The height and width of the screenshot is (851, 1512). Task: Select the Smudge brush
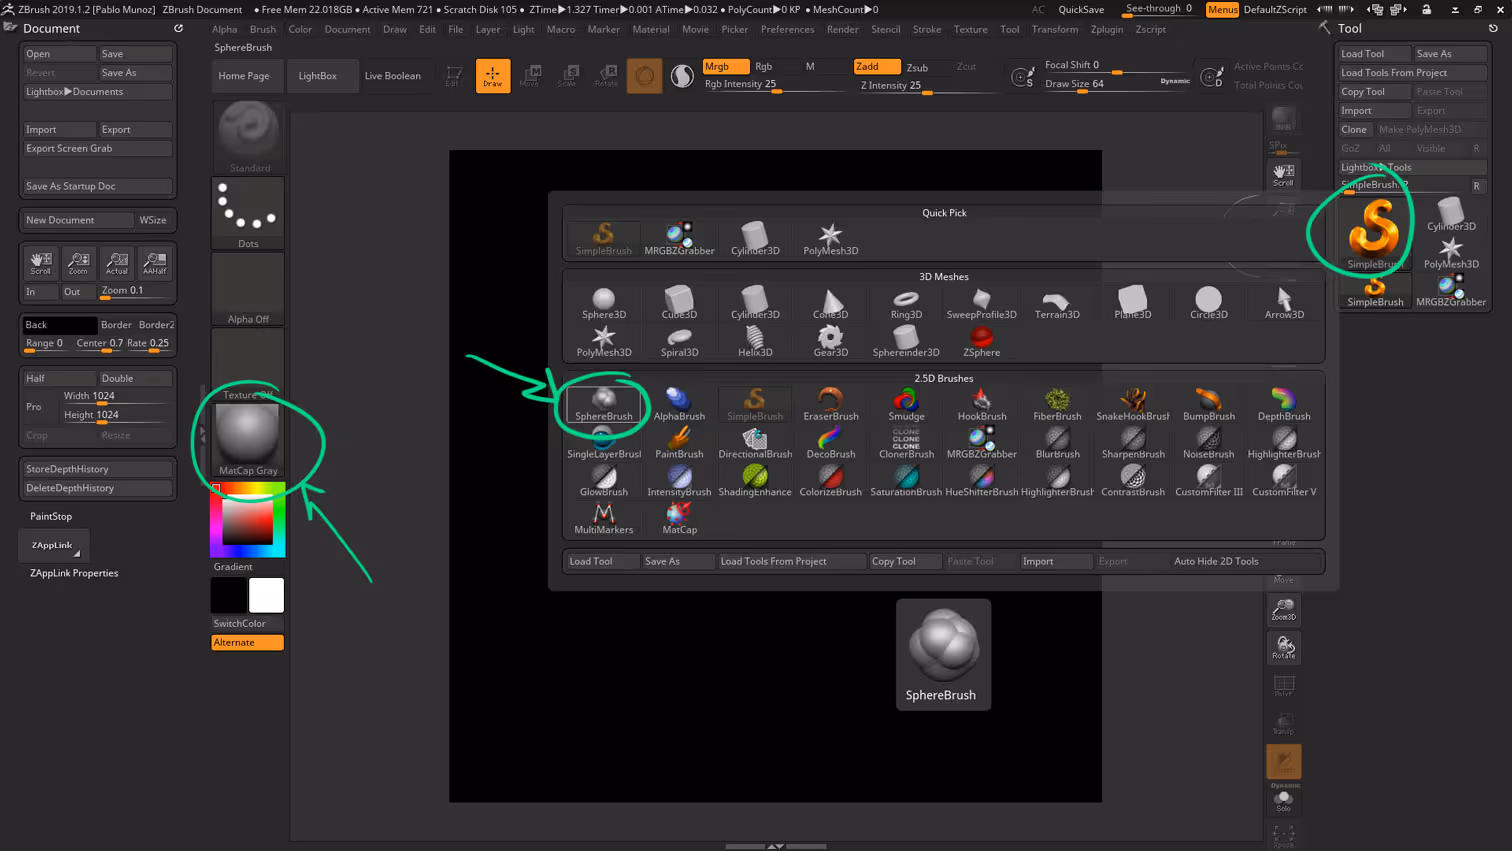tap(906, 405)
